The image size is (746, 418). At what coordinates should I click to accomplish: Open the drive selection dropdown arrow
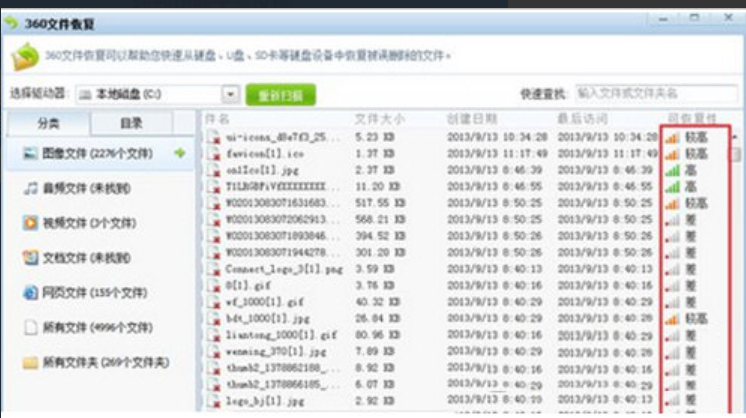tap(230, 94)
